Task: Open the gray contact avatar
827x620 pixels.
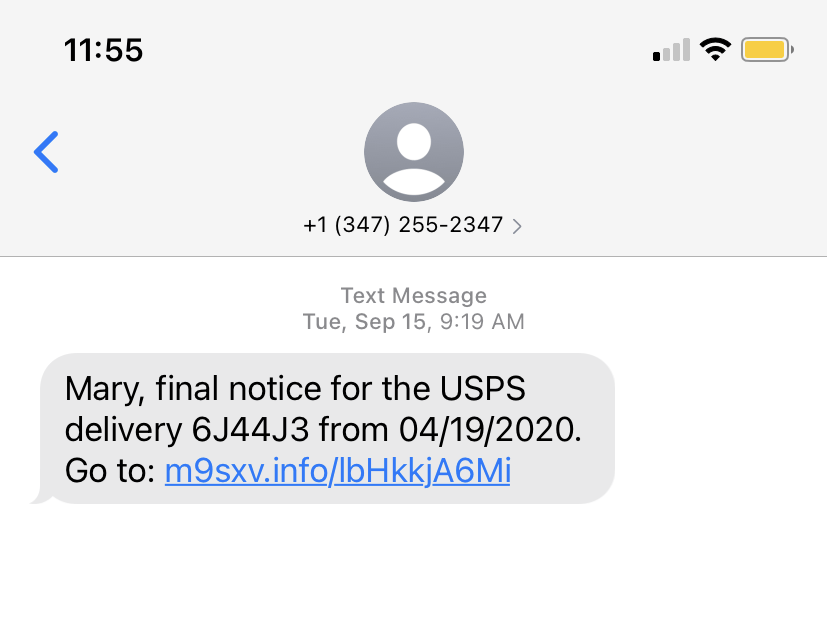Action: [x=414, y=152]
